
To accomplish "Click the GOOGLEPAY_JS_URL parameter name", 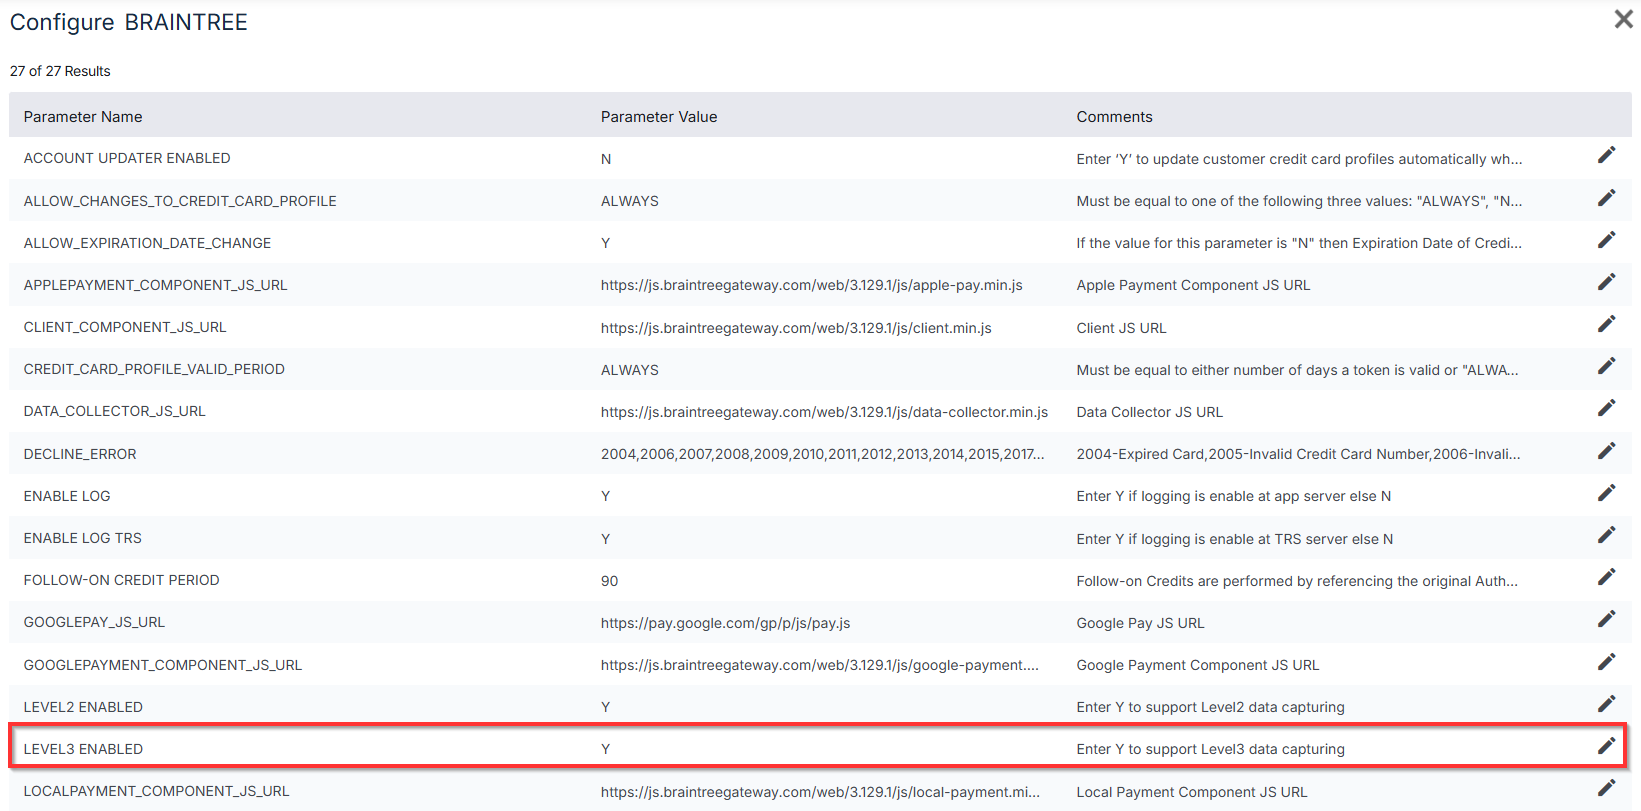I will click(94, 622).
